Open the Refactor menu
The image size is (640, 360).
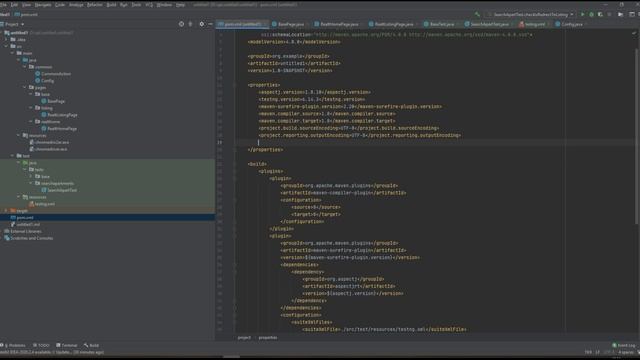click(95, 5)
